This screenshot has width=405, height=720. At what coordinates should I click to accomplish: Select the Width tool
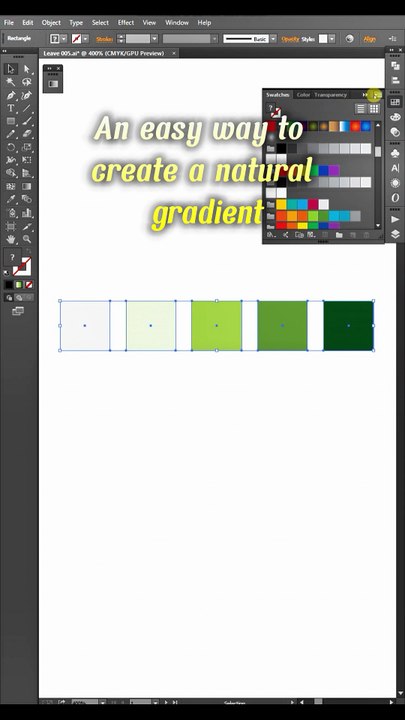click(11, 160)
